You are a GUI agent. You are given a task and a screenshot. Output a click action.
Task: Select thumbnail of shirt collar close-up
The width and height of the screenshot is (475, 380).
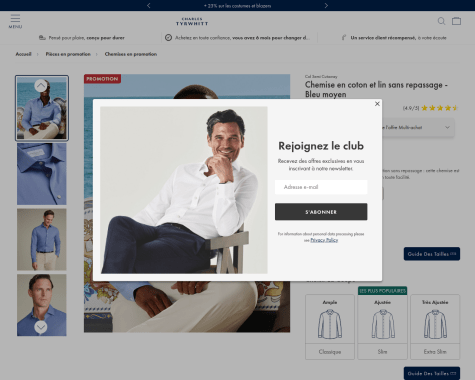(42, 174)
